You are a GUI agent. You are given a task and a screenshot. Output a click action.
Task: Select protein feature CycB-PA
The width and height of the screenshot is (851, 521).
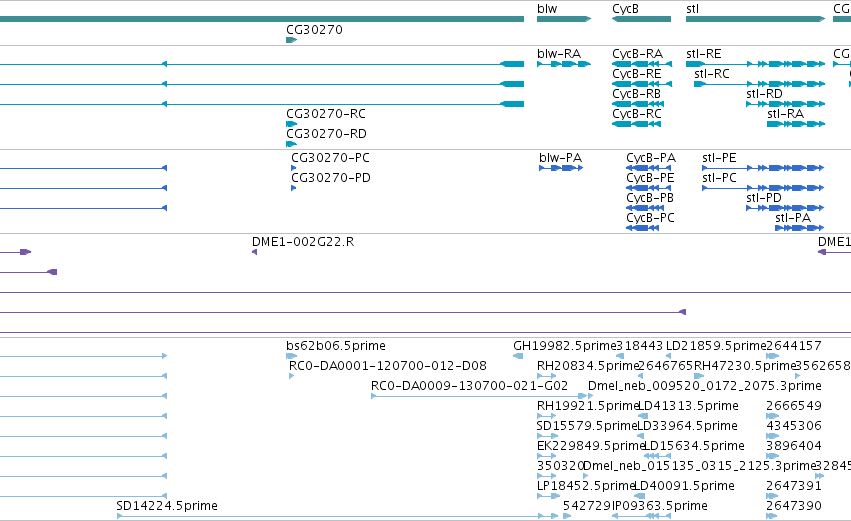(x=649, y=168)
